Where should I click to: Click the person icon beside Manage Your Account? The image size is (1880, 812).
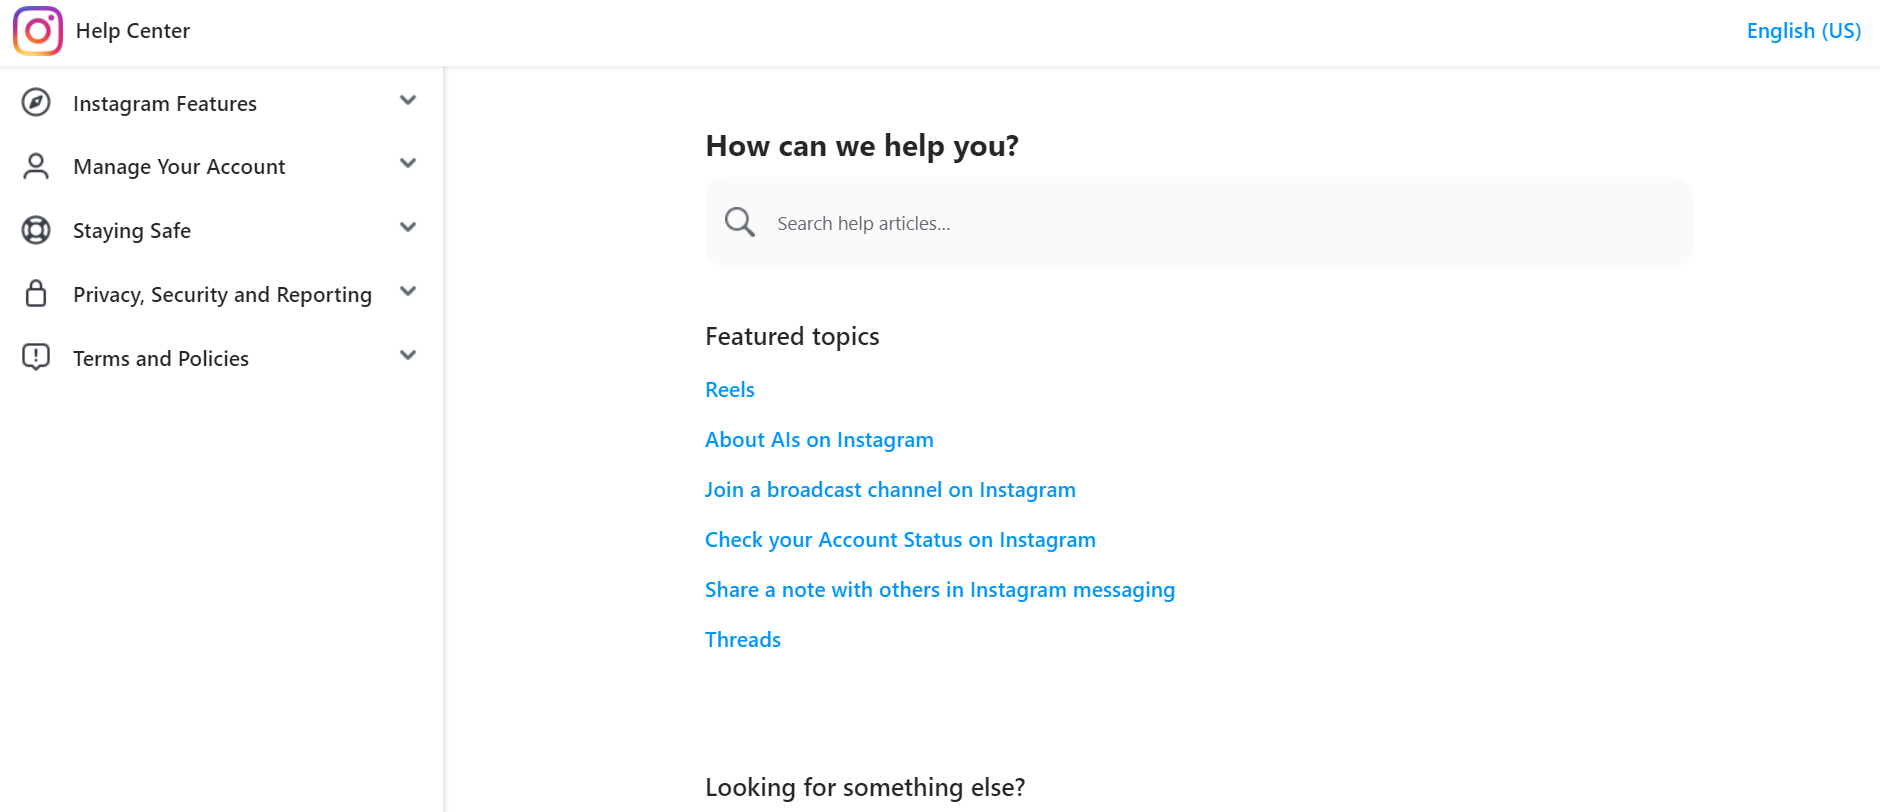36,166
